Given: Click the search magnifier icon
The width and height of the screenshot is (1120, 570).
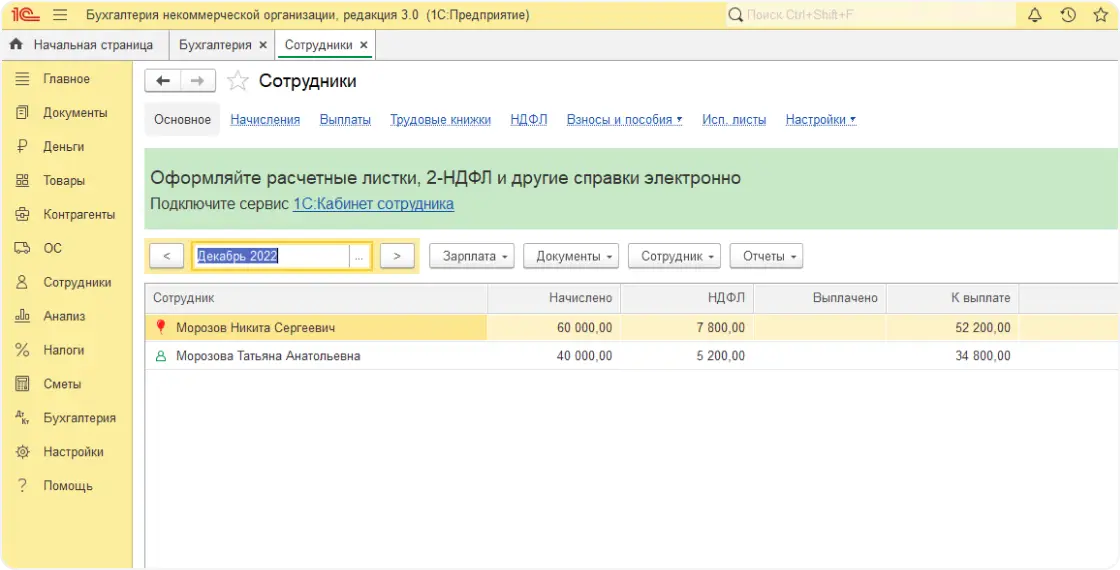Looking at the screenshot, I should (736, 15).
